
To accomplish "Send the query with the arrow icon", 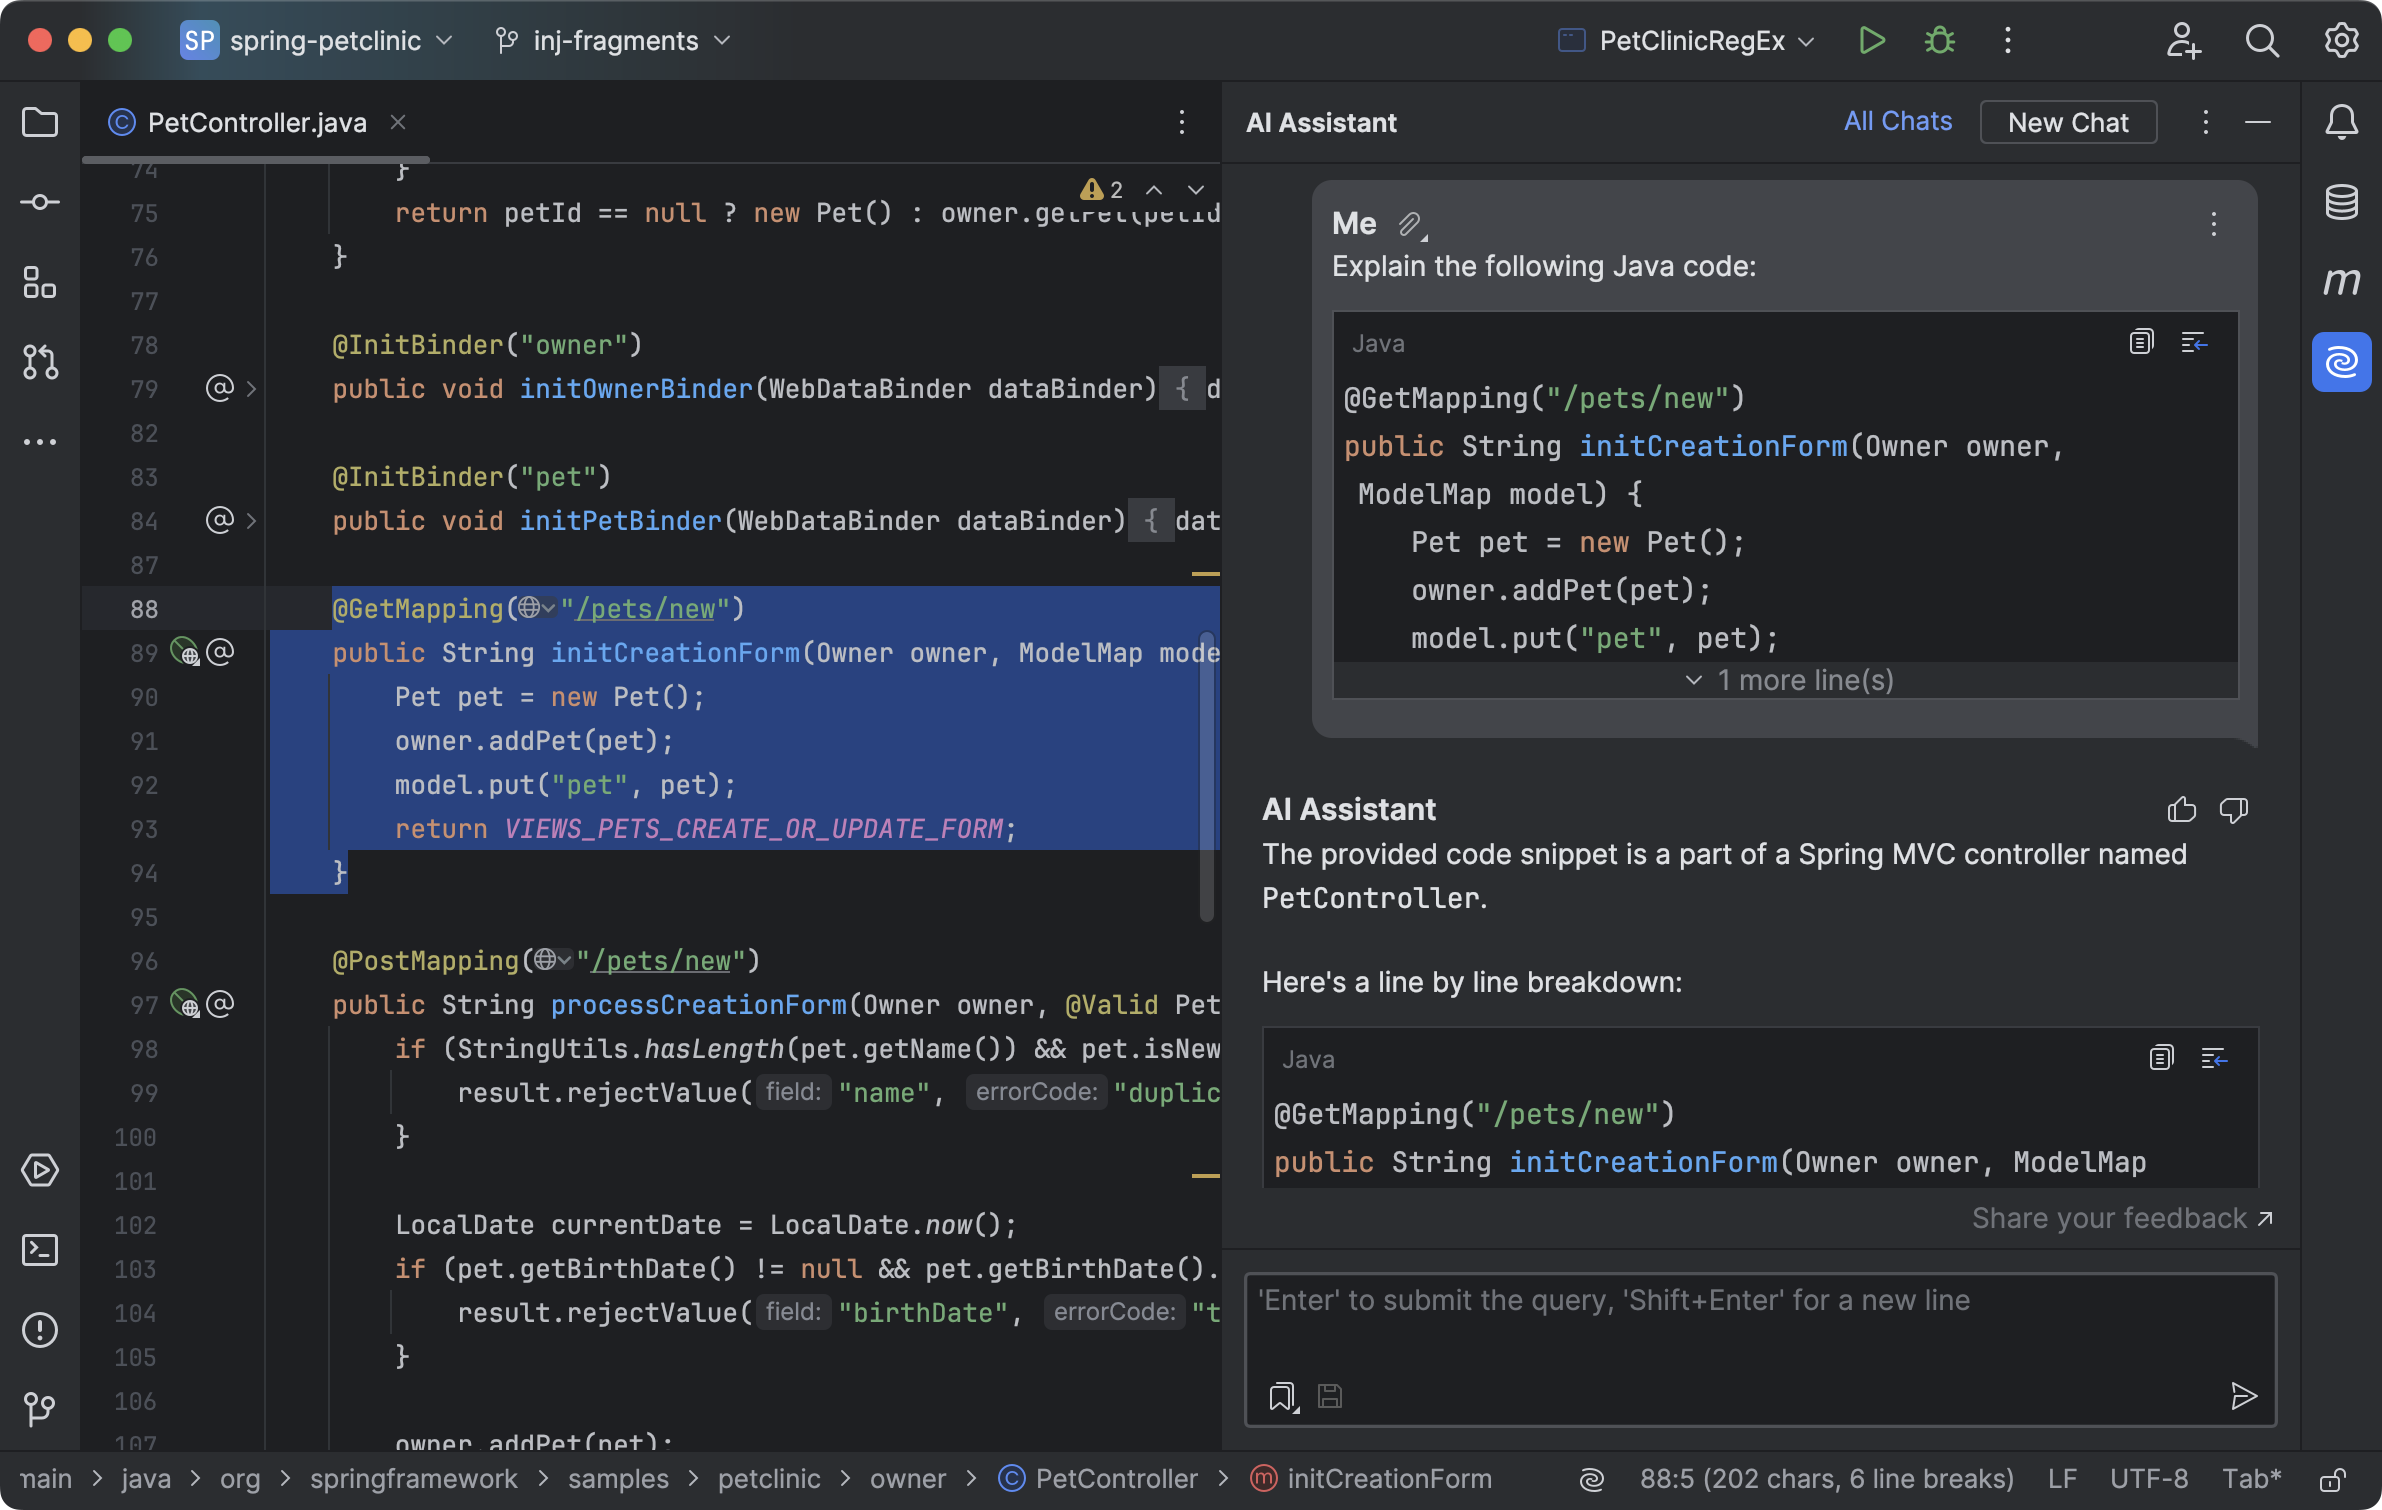I will click(2243, 1396).
